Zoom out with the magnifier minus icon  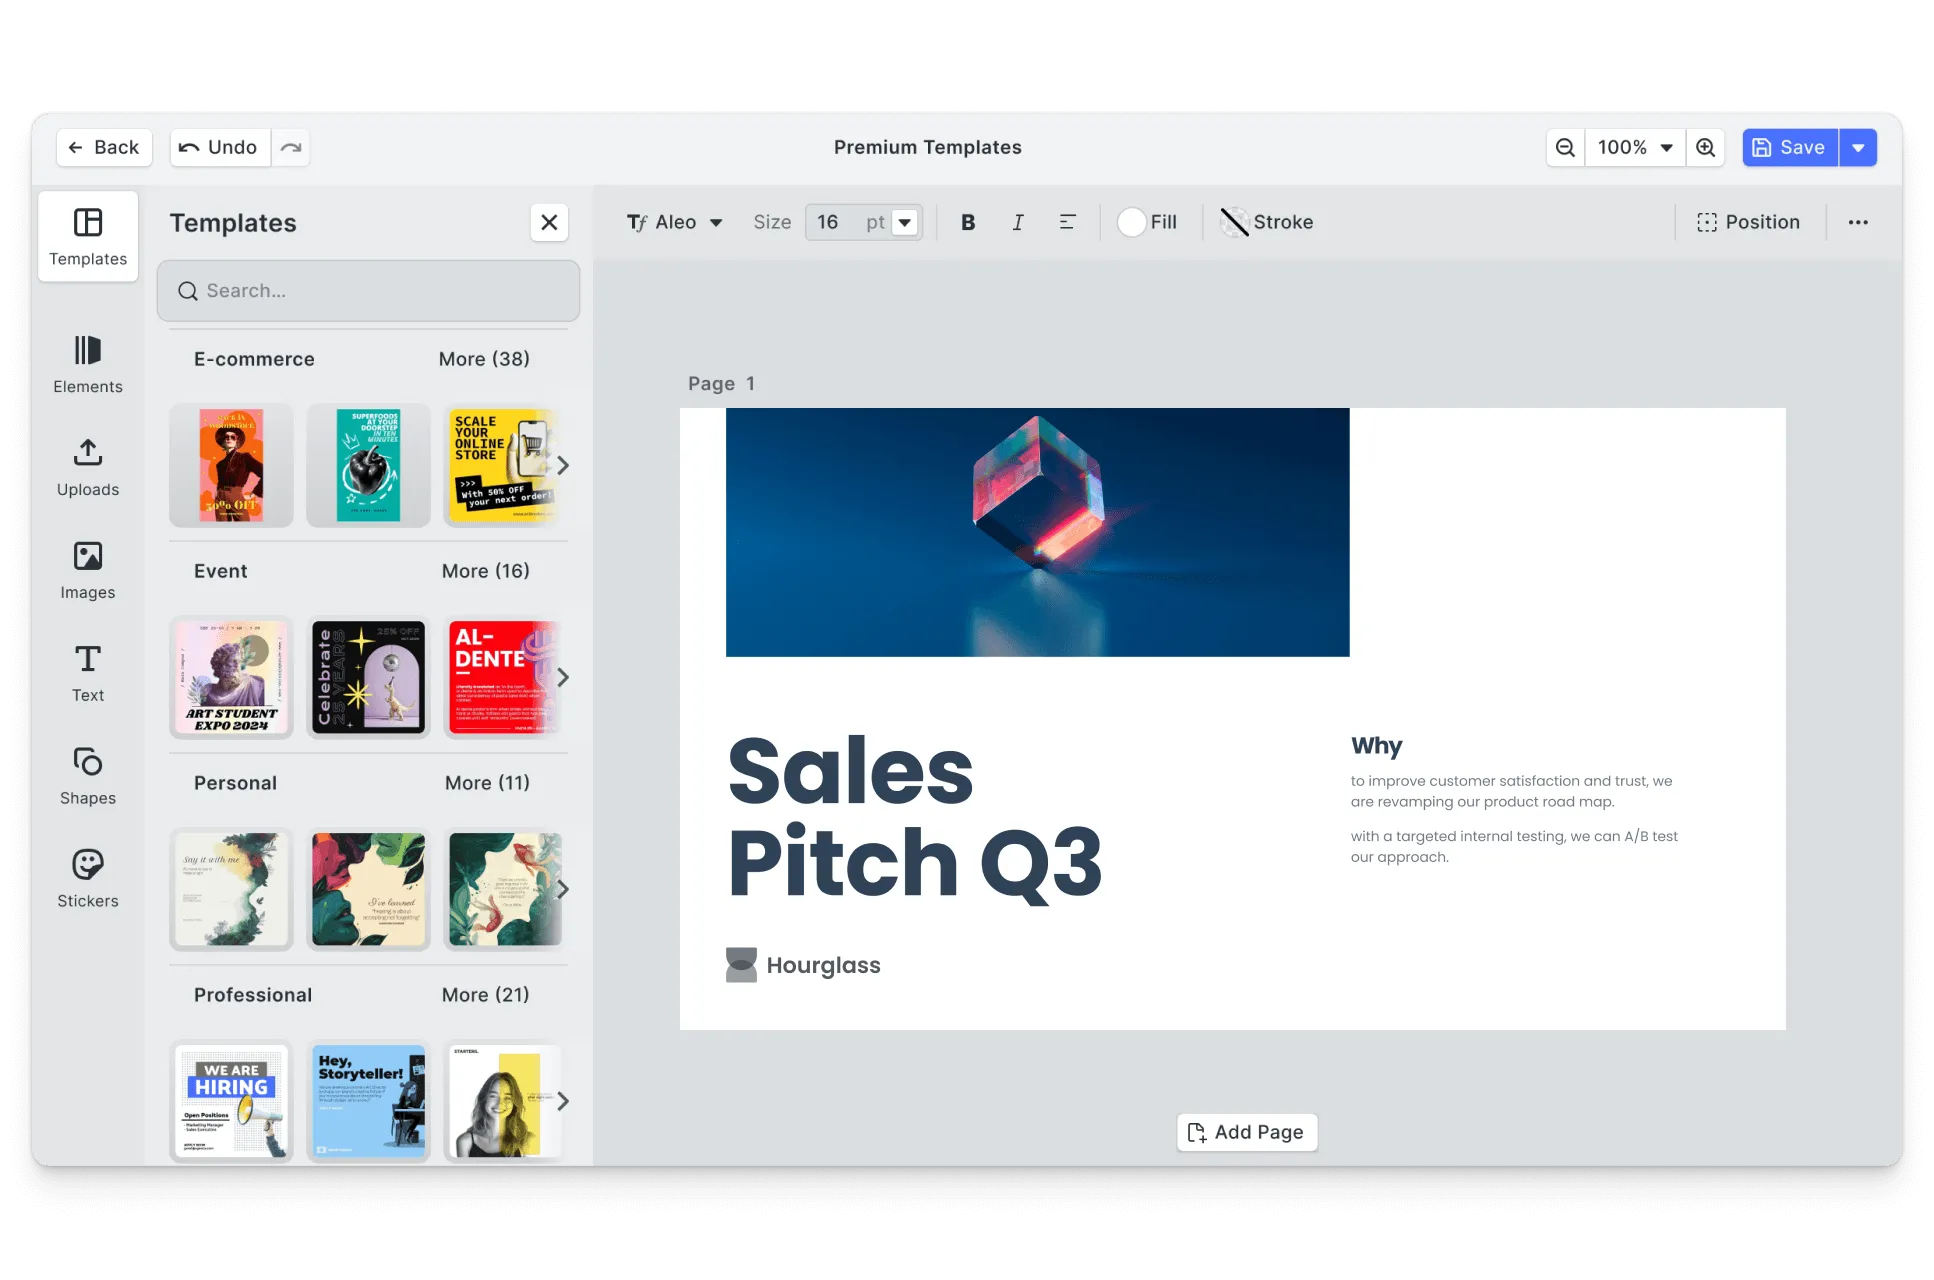coord(1566,147)
